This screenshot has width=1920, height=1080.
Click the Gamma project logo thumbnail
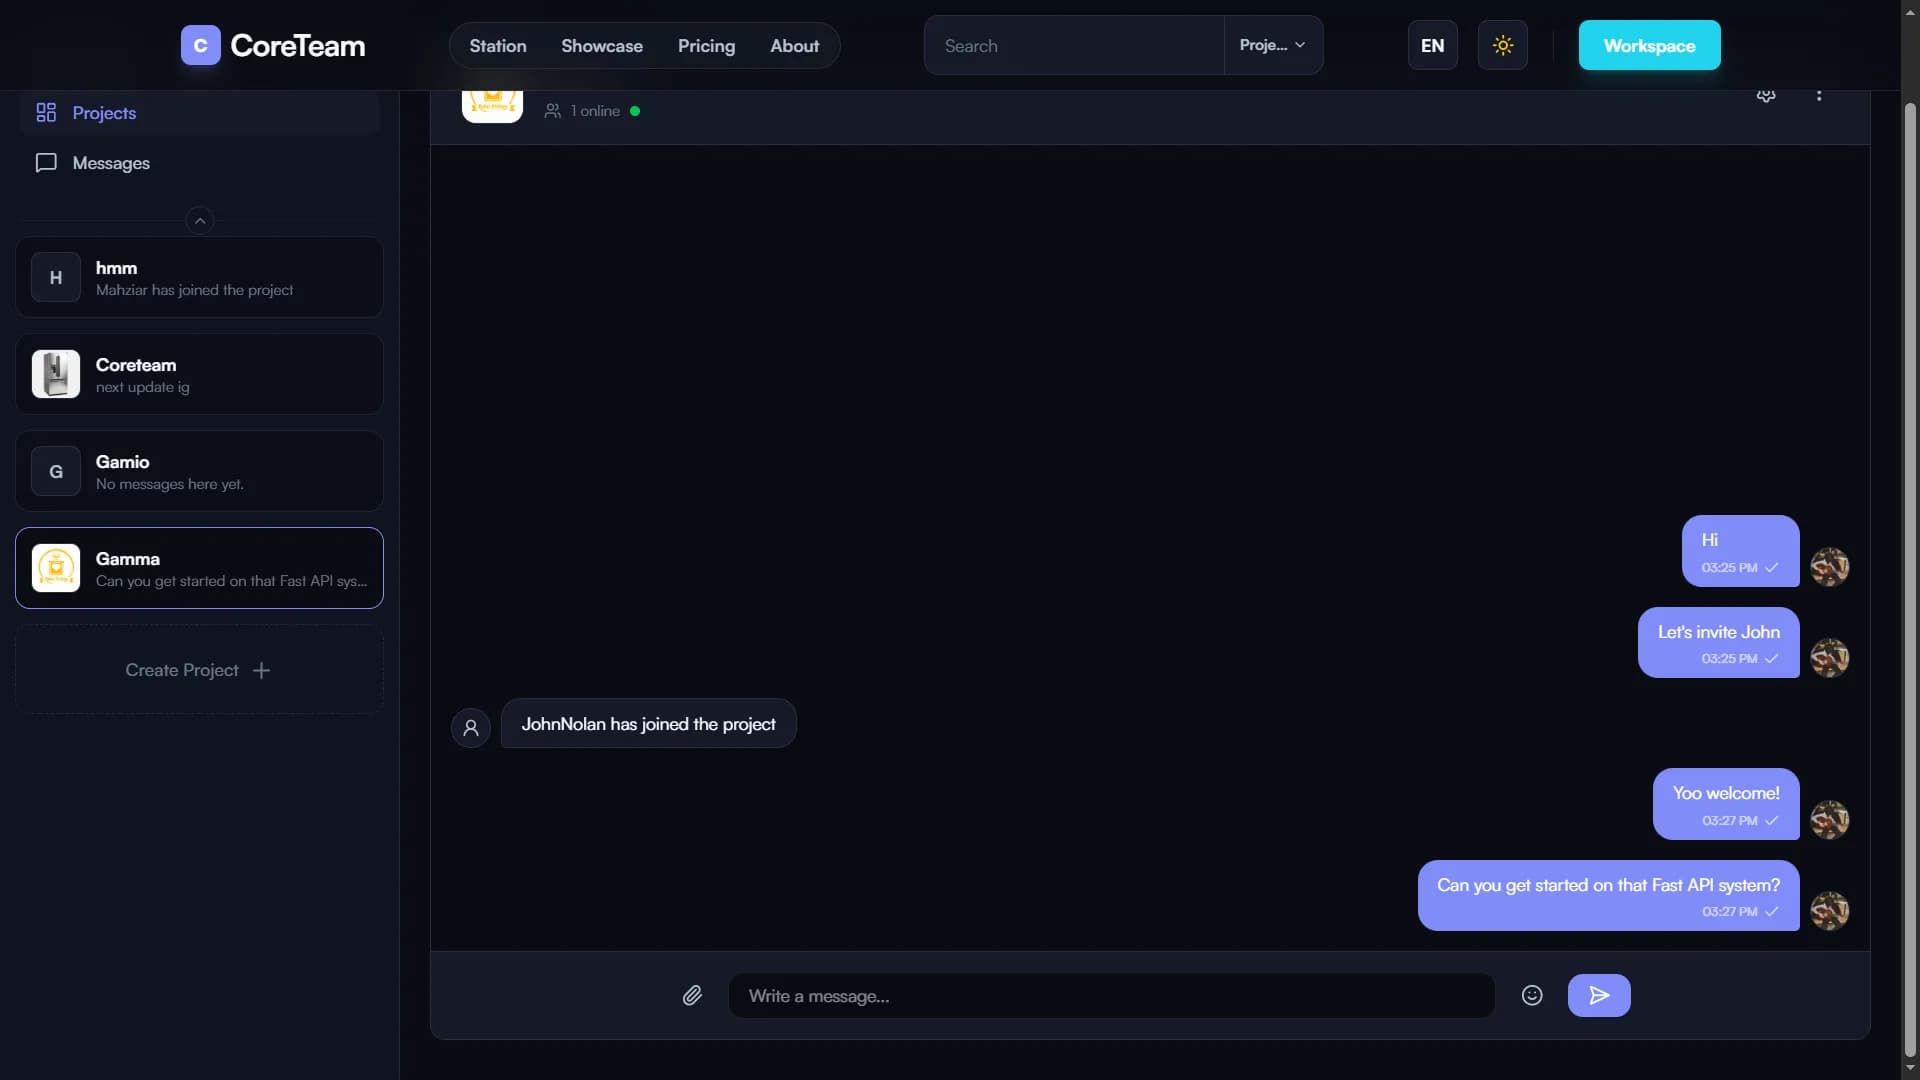click(x=56, y=568)
